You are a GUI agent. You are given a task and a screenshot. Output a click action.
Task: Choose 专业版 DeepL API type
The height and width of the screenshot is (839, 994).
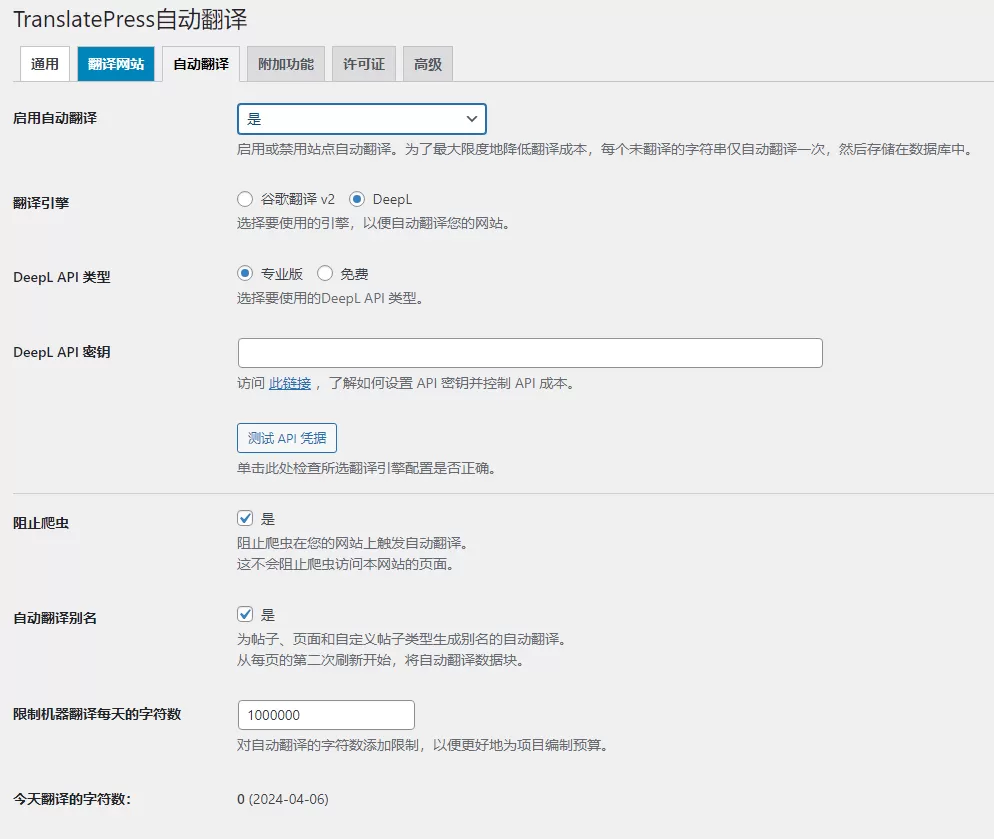[245, 272]
